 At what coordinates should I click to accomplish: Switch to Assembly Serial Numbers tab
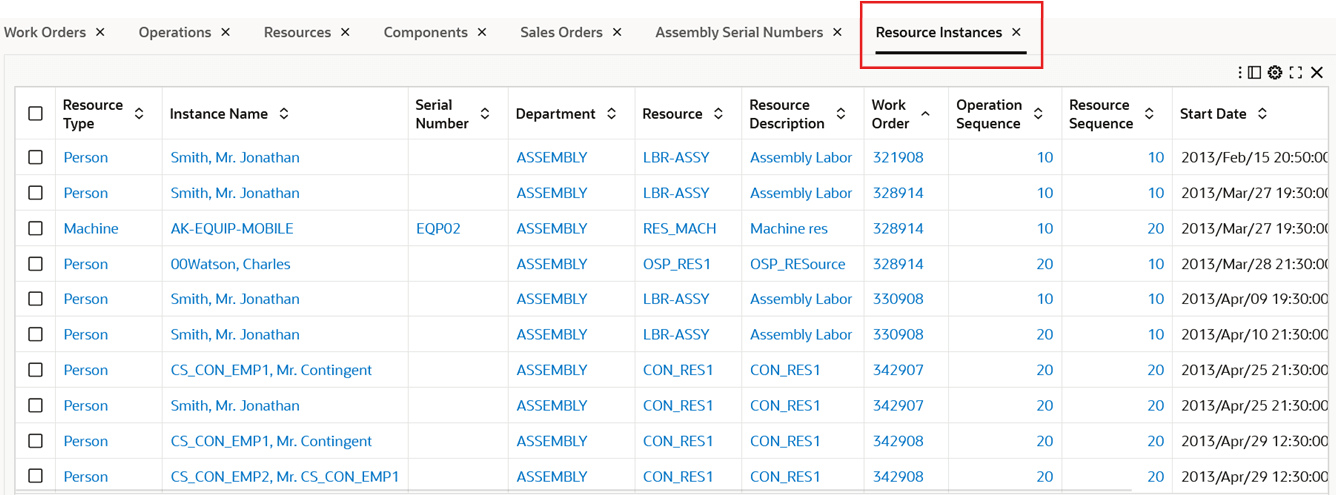739,32
